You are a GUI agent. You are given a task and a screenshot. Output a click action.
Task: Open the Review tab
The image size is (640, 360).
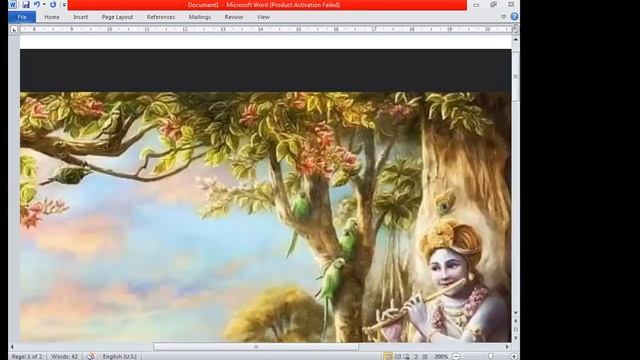coord(233,17)
